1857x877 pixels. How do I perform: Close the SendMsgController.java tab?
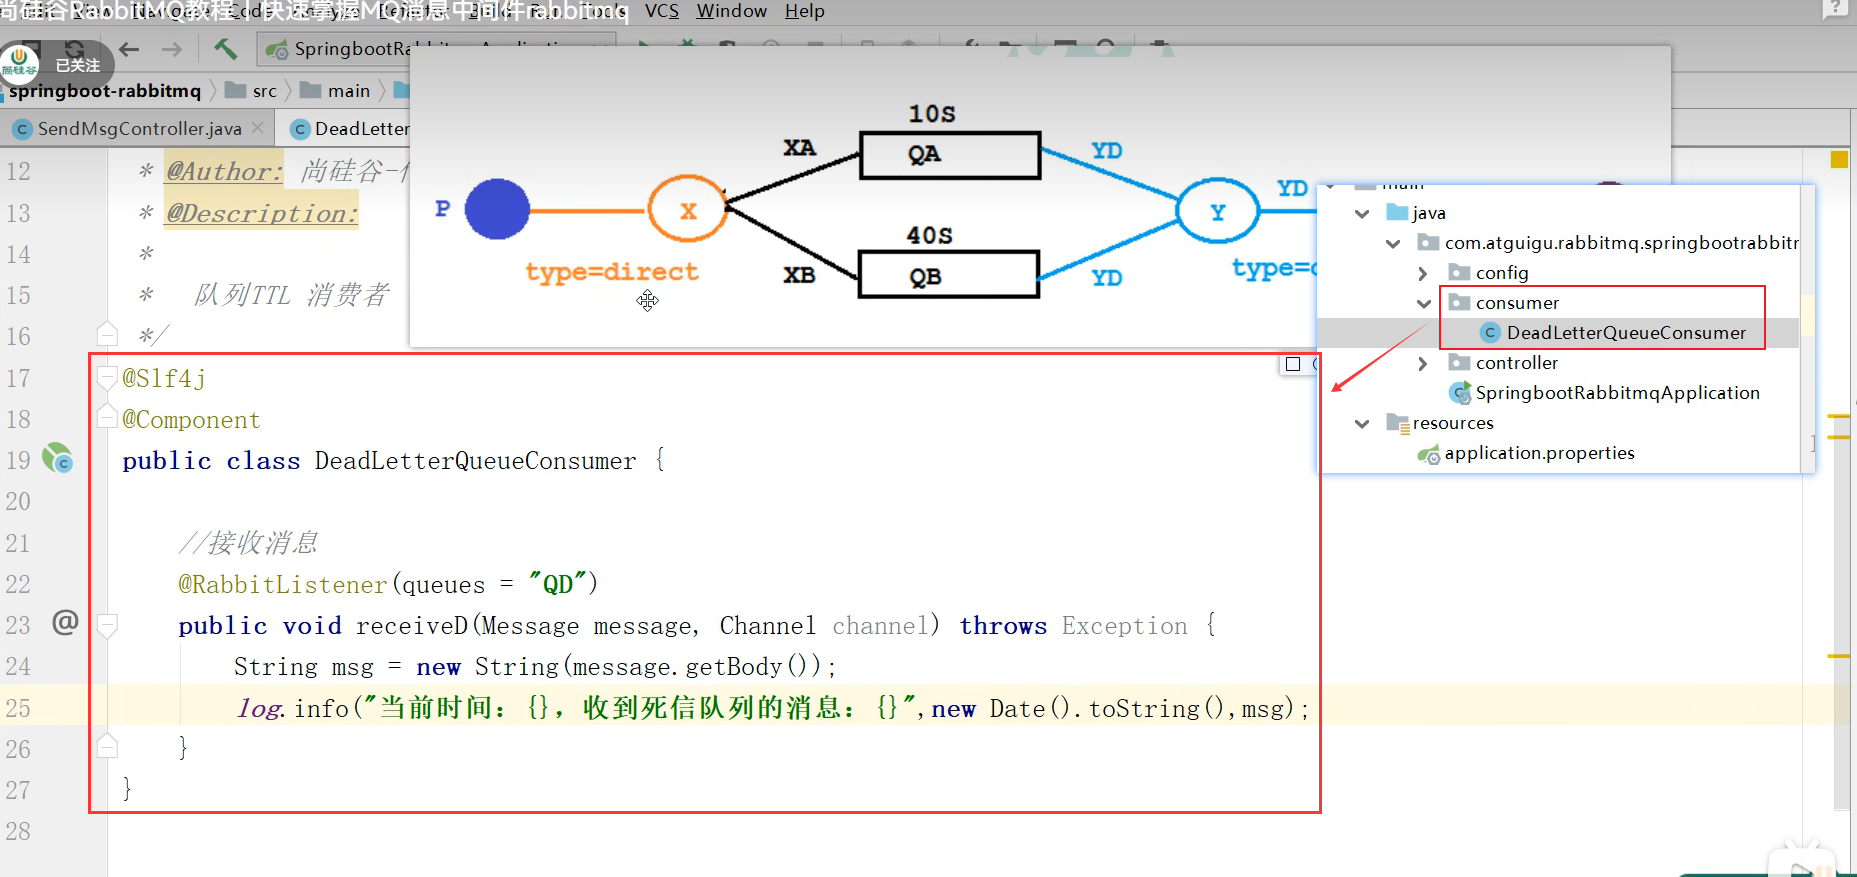pos(258,128)
